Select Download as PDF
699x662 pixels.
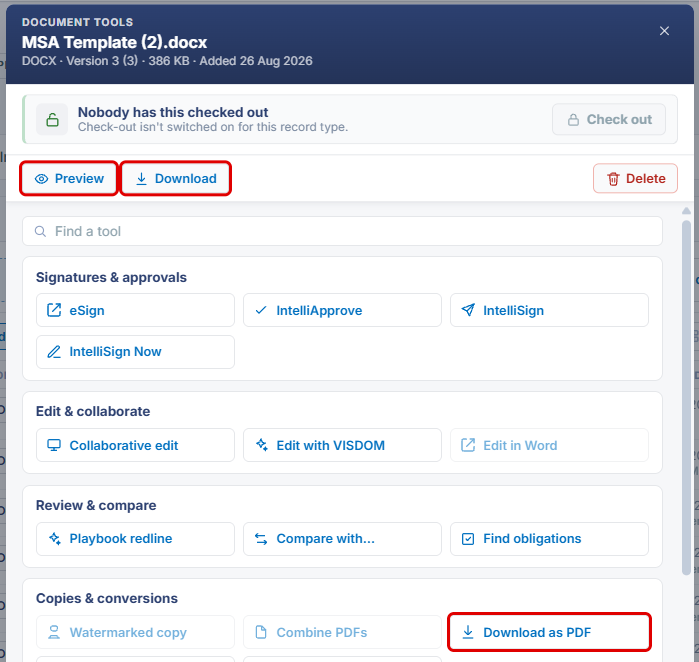[549, 632]
